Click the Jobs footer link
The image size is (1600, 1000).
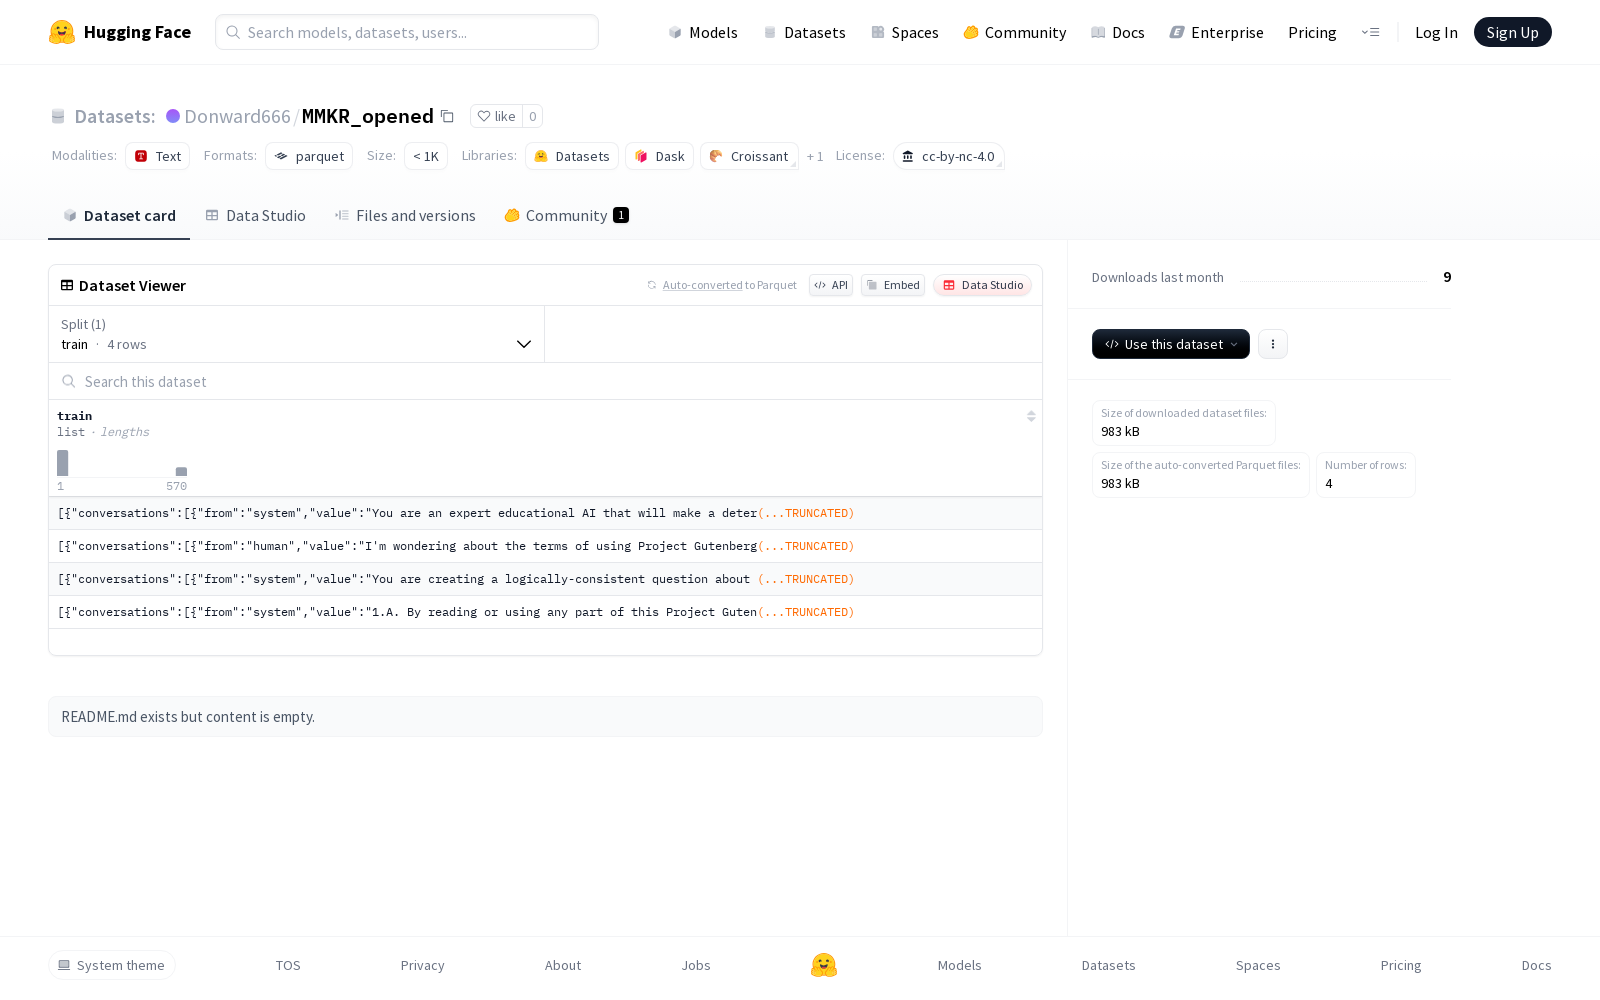click(696, 965)
